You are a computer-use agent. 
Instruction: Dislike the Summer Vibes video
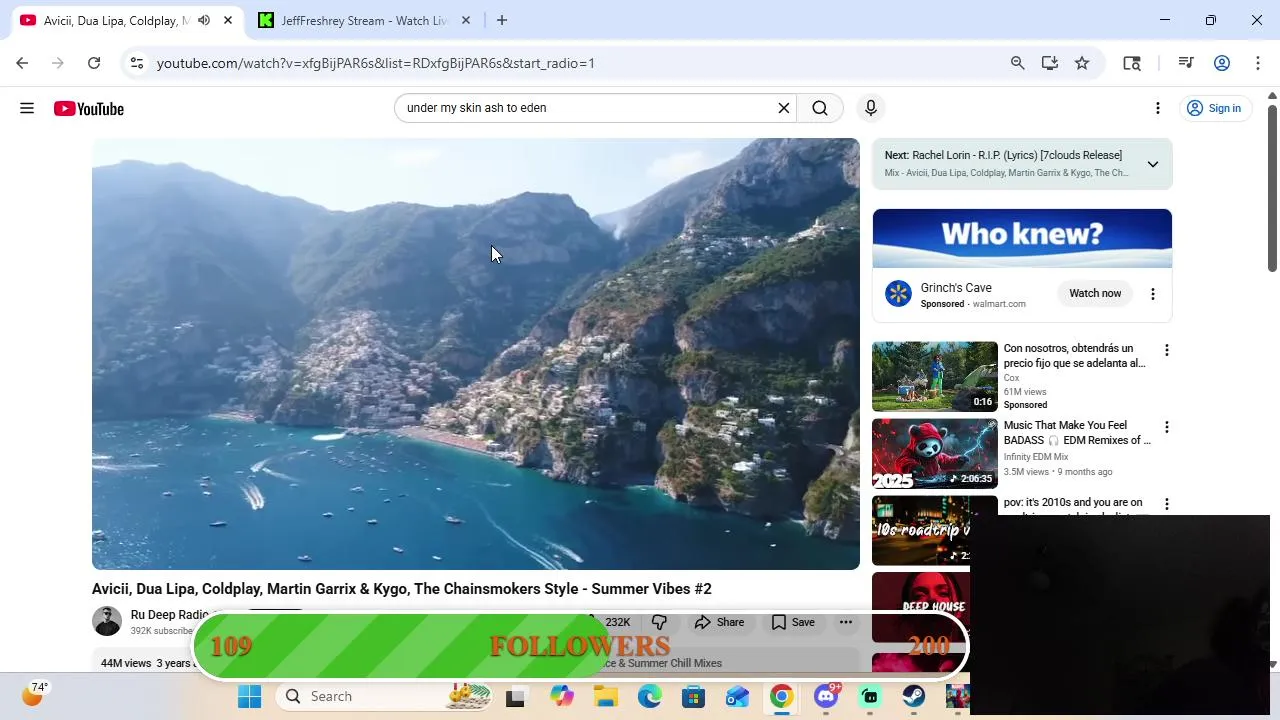pos(659,622)
